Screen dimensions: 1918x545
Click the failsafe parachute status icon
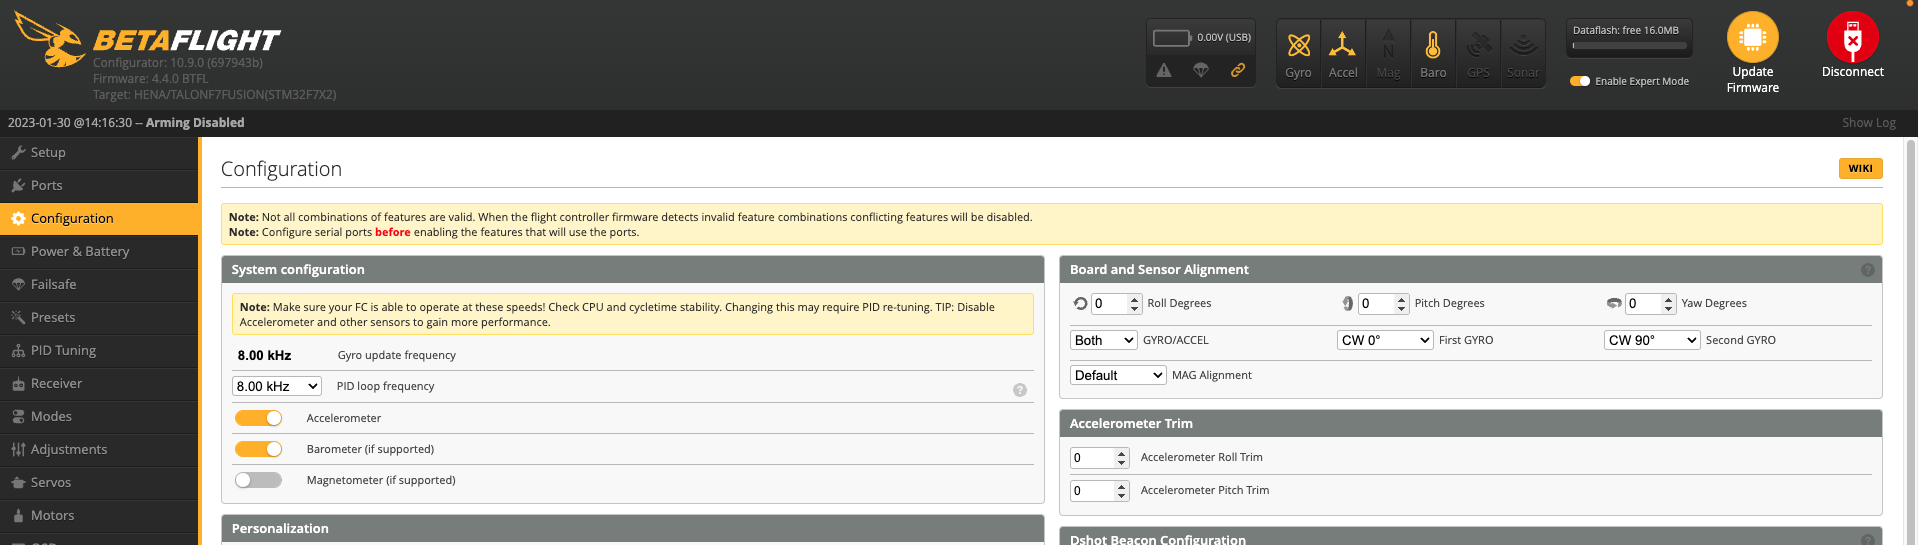coord(1201,70)
